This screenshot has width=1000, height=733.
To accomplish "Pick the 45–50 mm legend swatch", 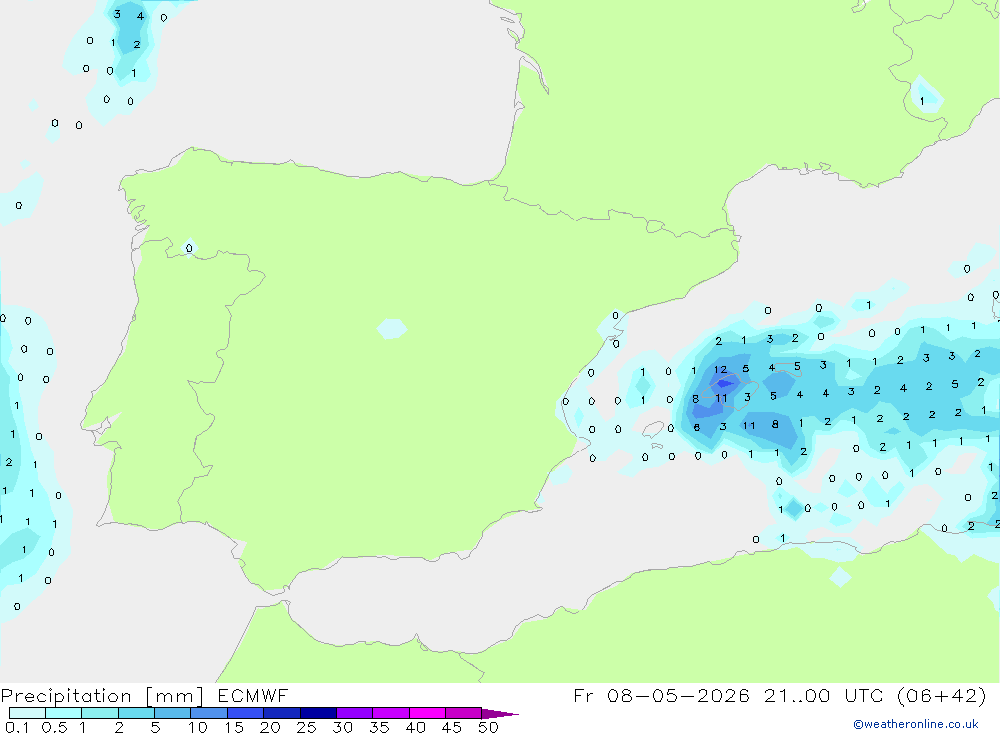I will [x=464, y=713].
